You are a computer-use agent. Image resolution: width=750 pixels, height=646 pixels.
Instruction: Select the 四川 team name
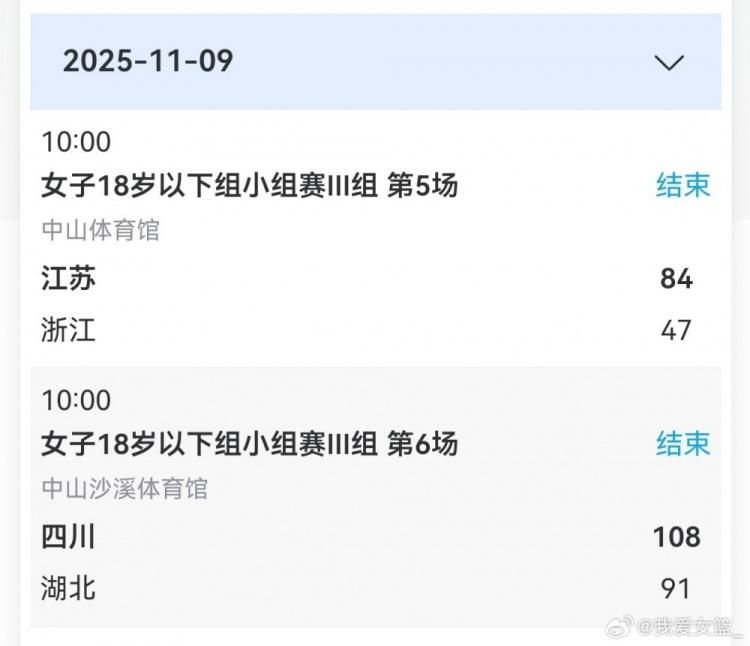pos(69,537)
